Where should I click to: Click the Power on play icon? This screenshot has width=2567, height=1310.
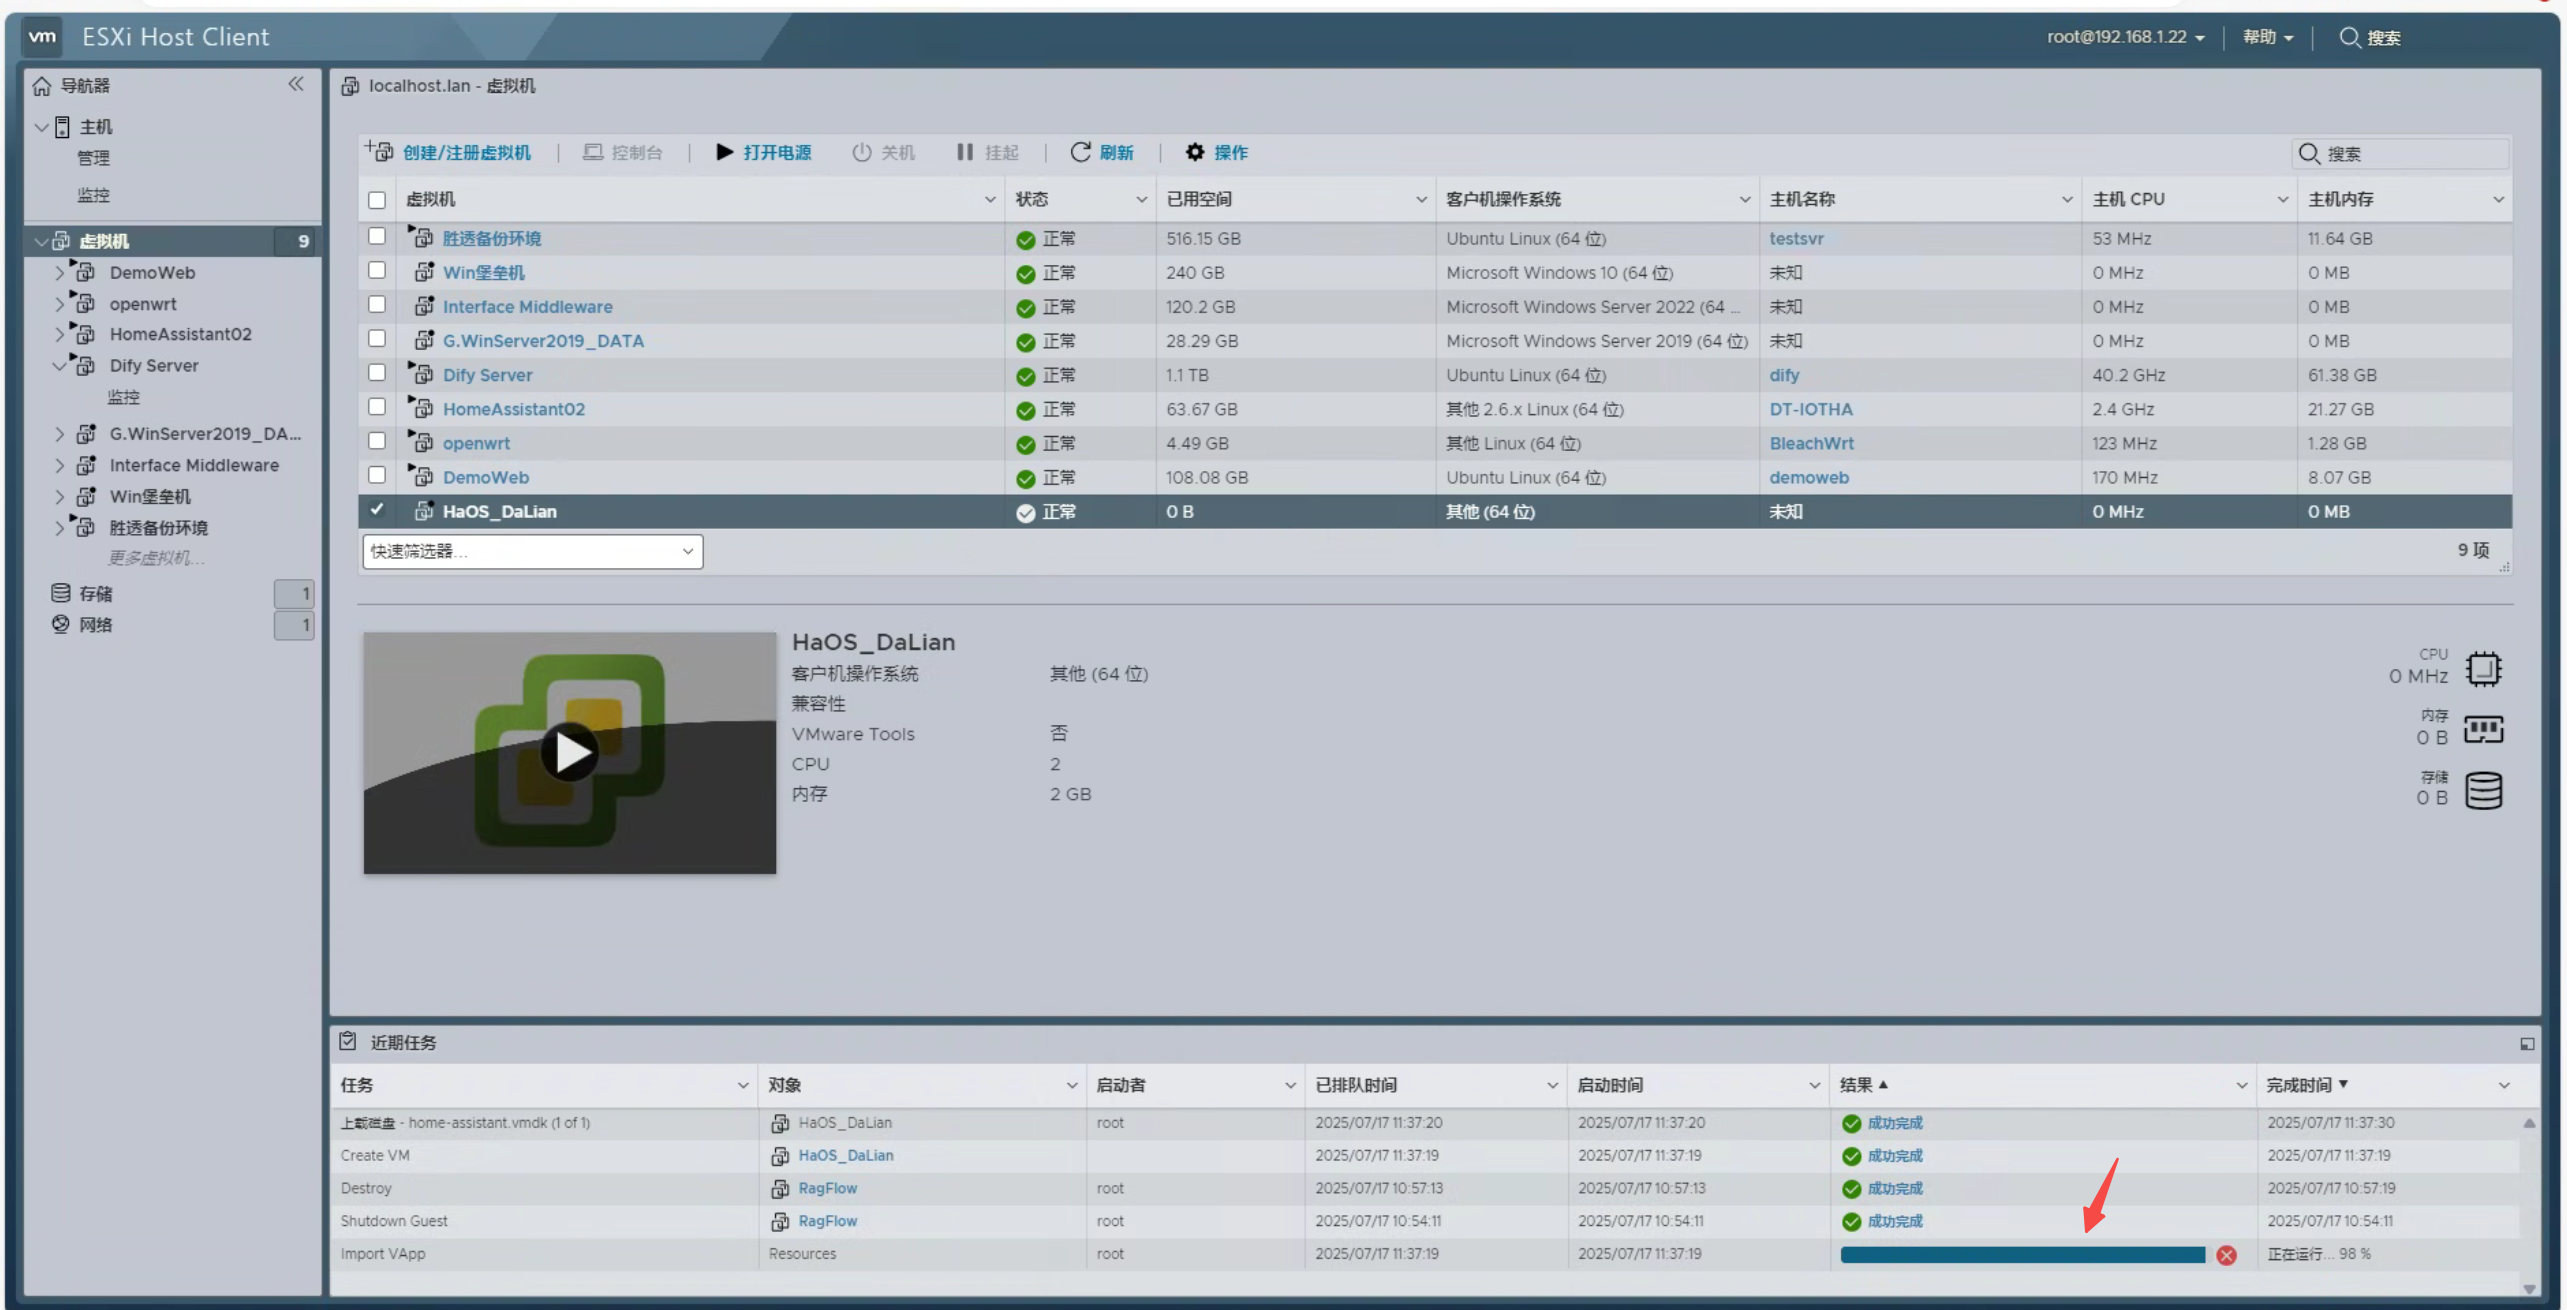point(725,152)
